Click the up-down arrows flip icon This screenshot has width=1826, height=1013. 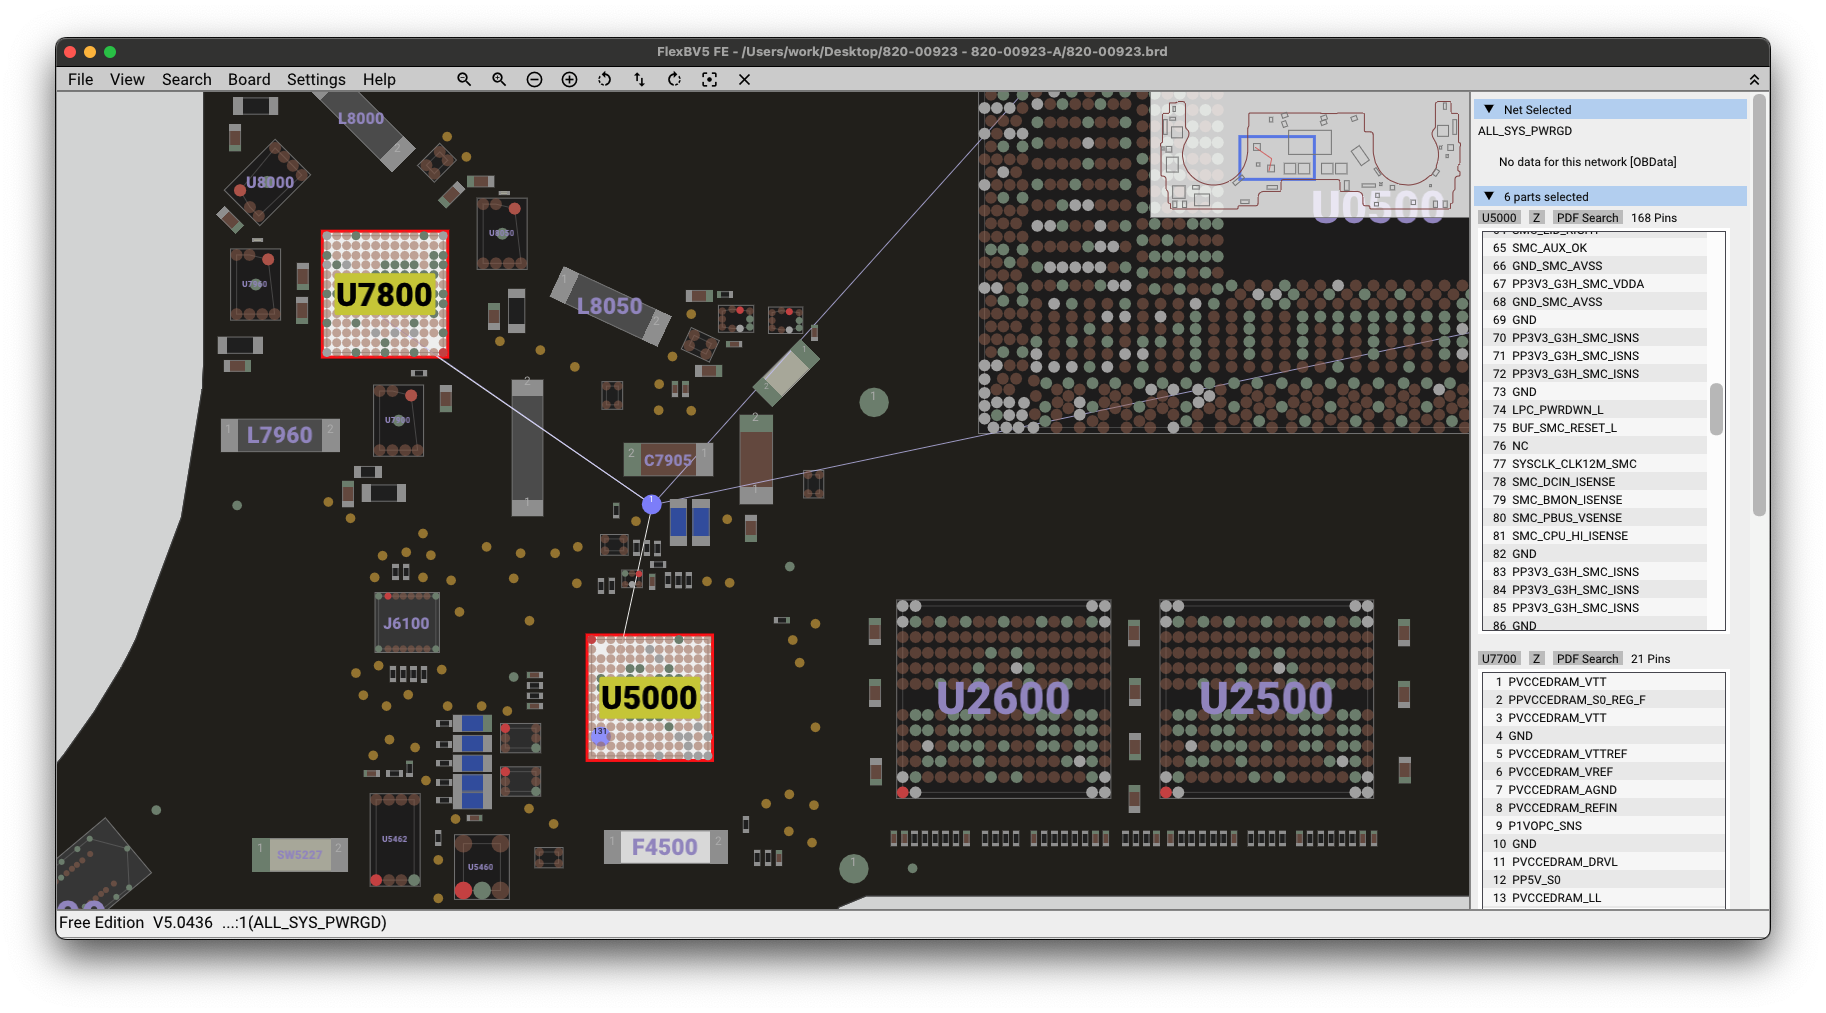pos(639,79)
